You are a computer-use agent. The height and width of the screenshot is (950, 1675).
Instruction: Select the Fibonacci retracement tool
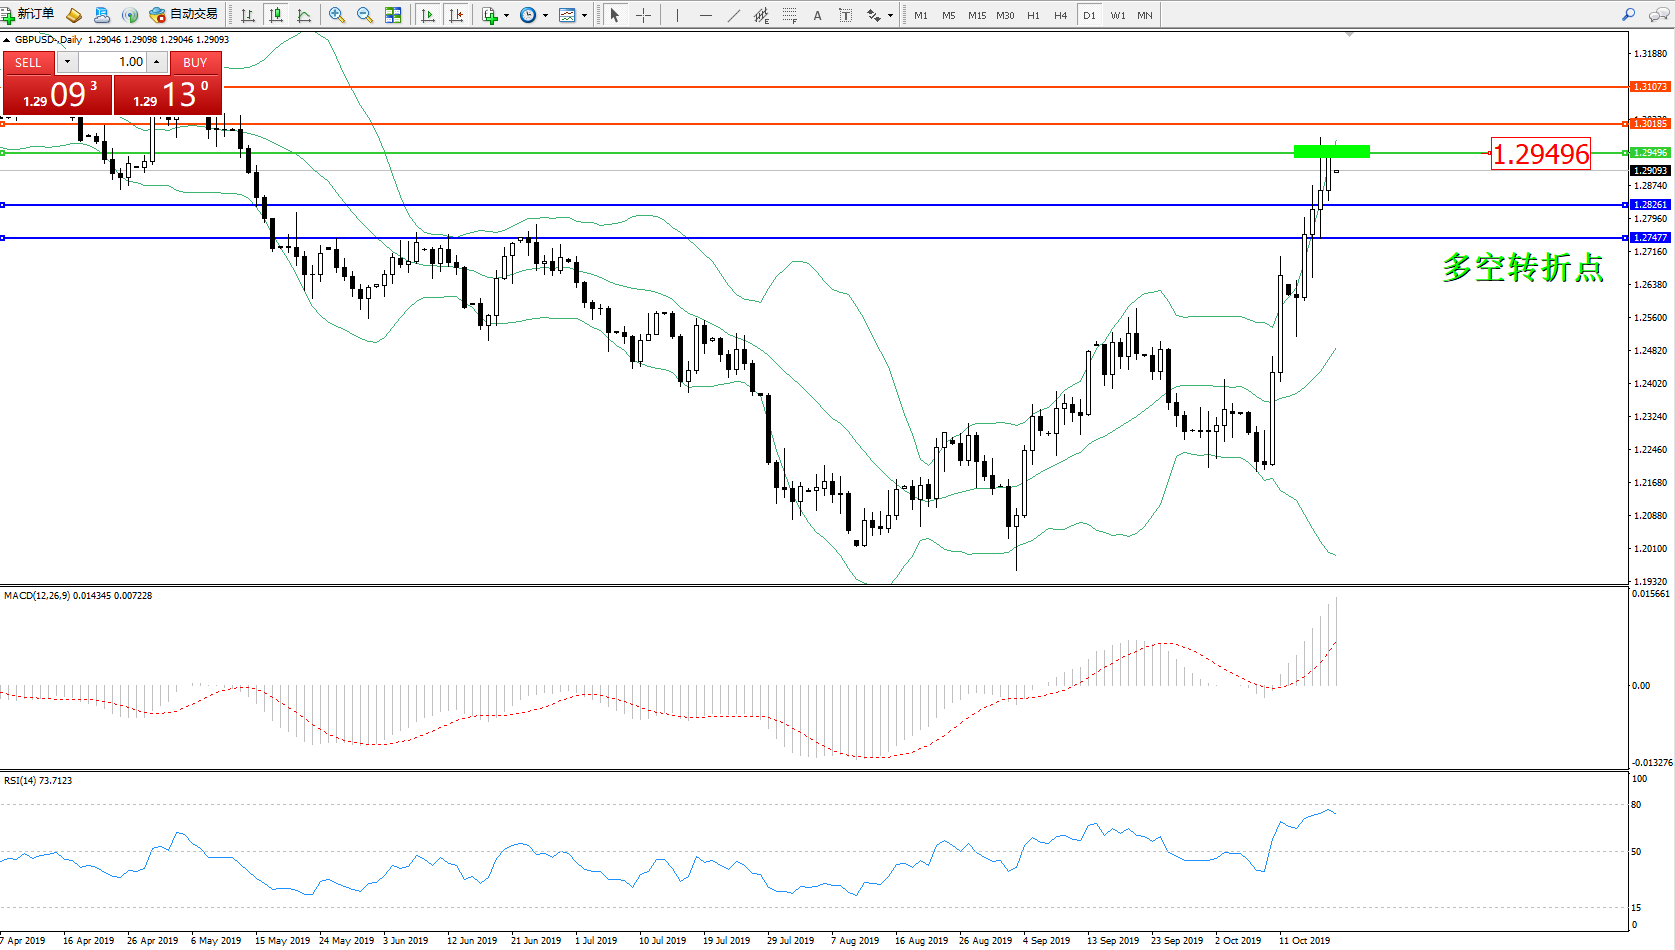pos(790,15)
